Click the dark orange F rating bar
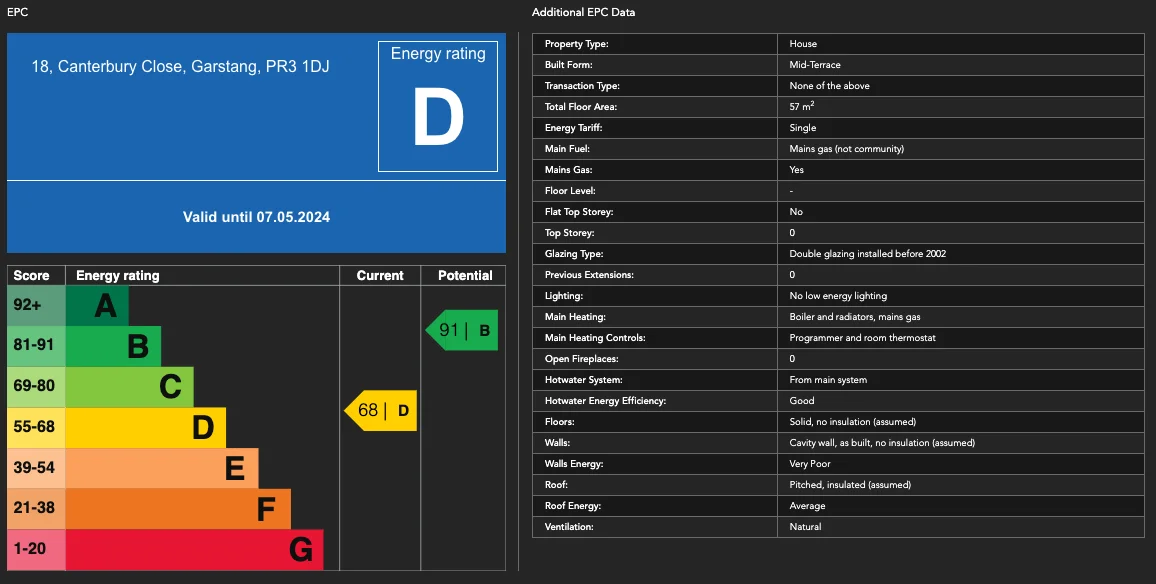Screen dimensions: 1156x584 pyautogui.click(x=178, y=509)
